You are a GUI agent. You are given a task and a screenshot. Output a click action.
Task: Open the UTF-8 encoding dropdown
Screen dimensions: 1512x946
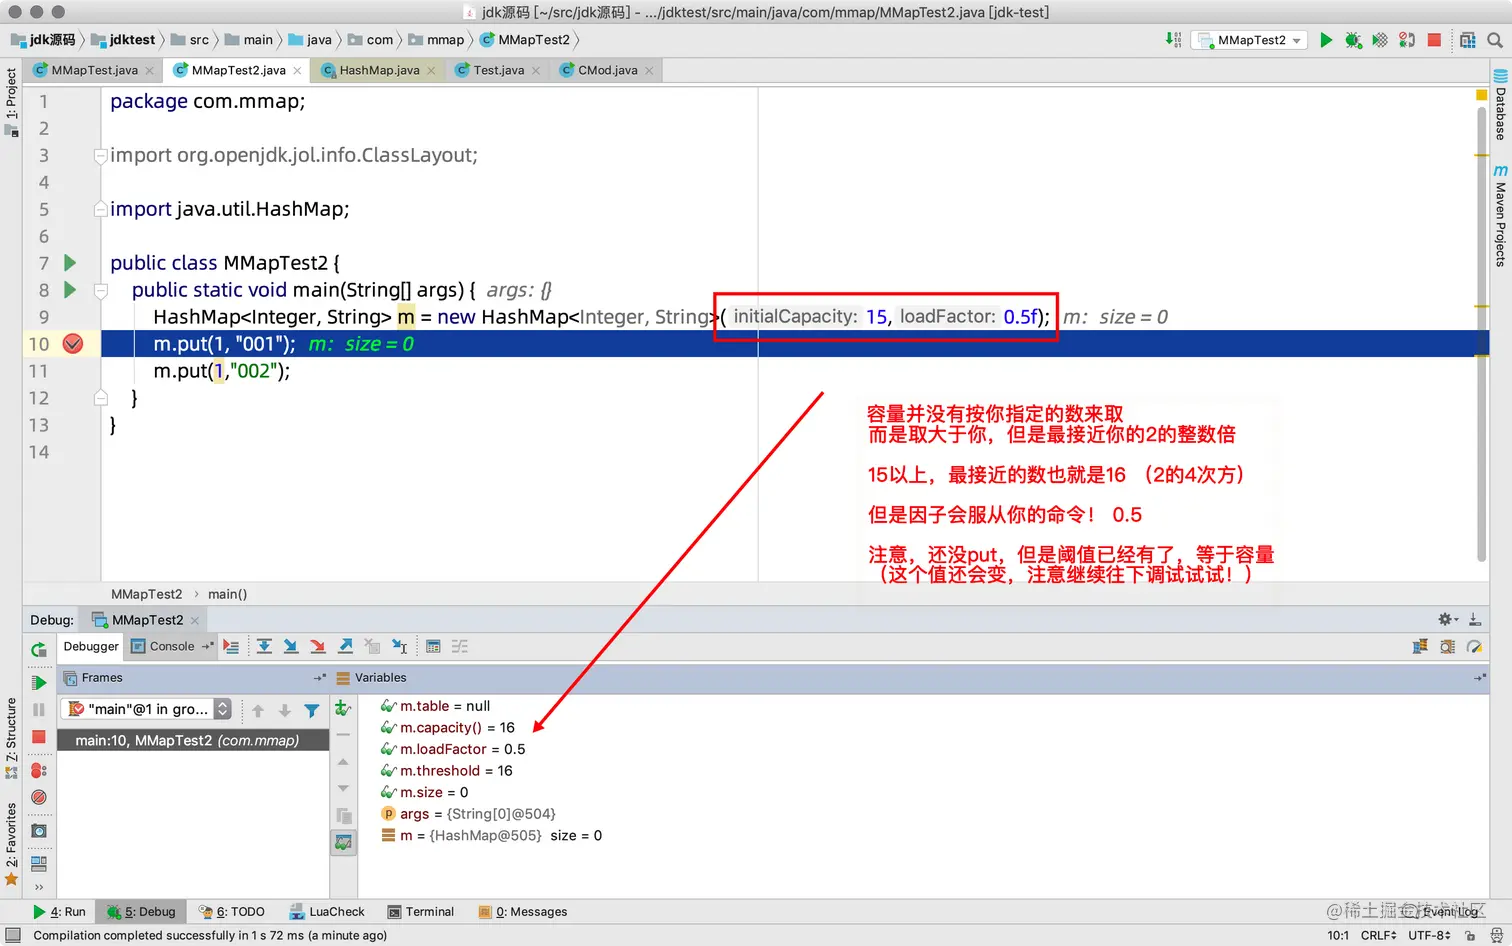1429,936
